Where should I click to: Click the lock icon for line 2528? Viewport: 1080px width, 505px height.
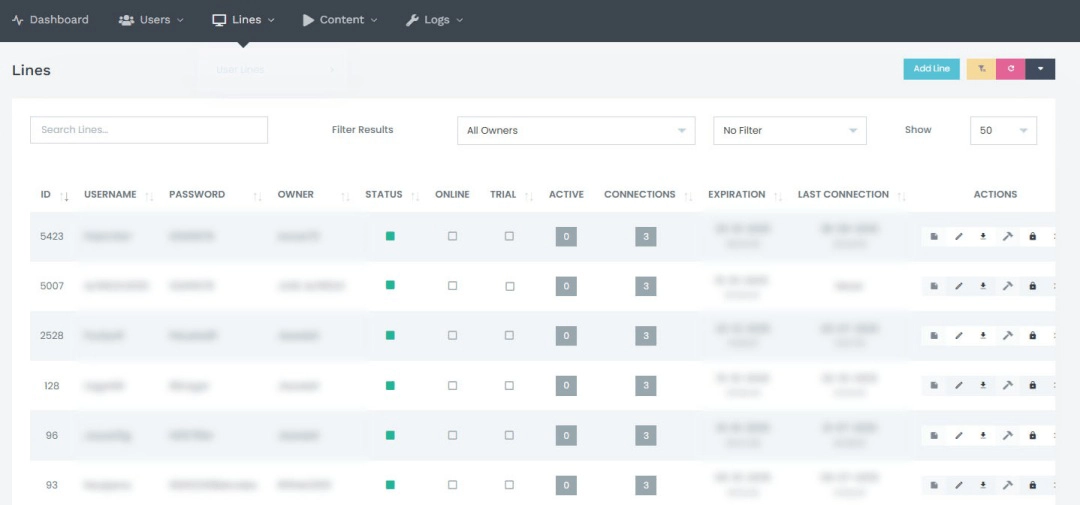[x=1032, y=336]
